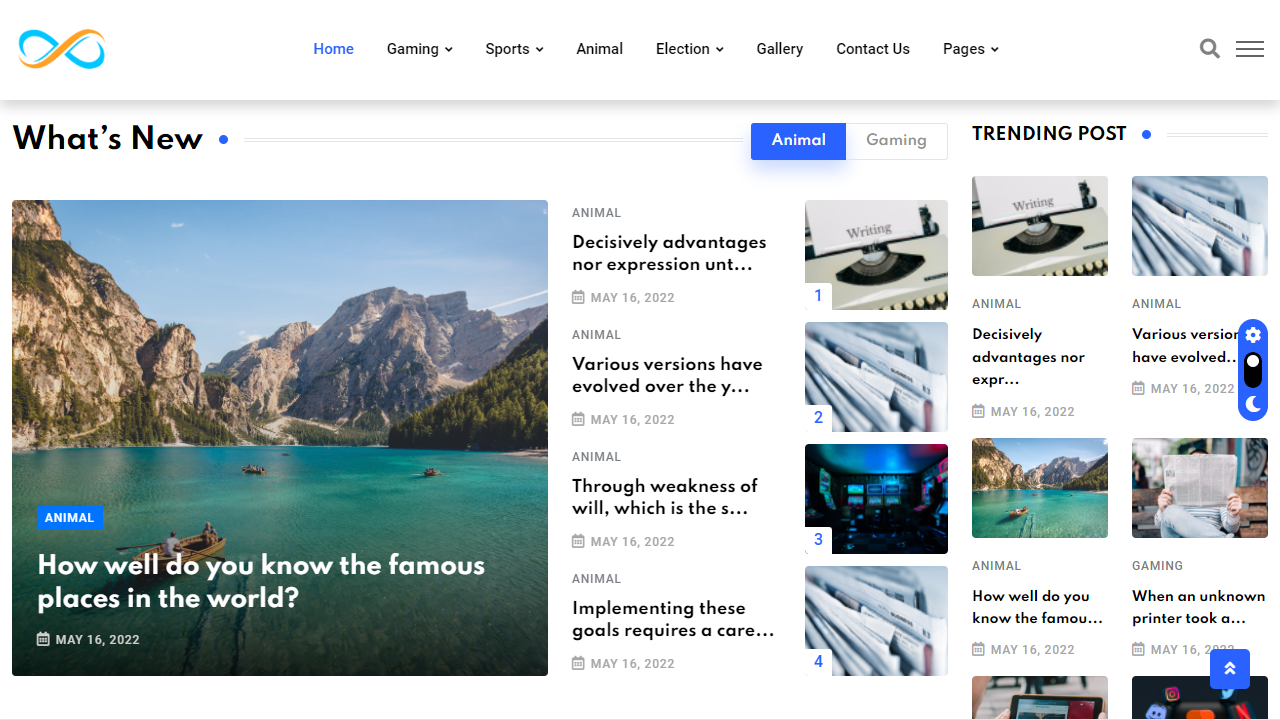
Task: Open the Pages dropdown menu
Action: [x=969, y=48]
